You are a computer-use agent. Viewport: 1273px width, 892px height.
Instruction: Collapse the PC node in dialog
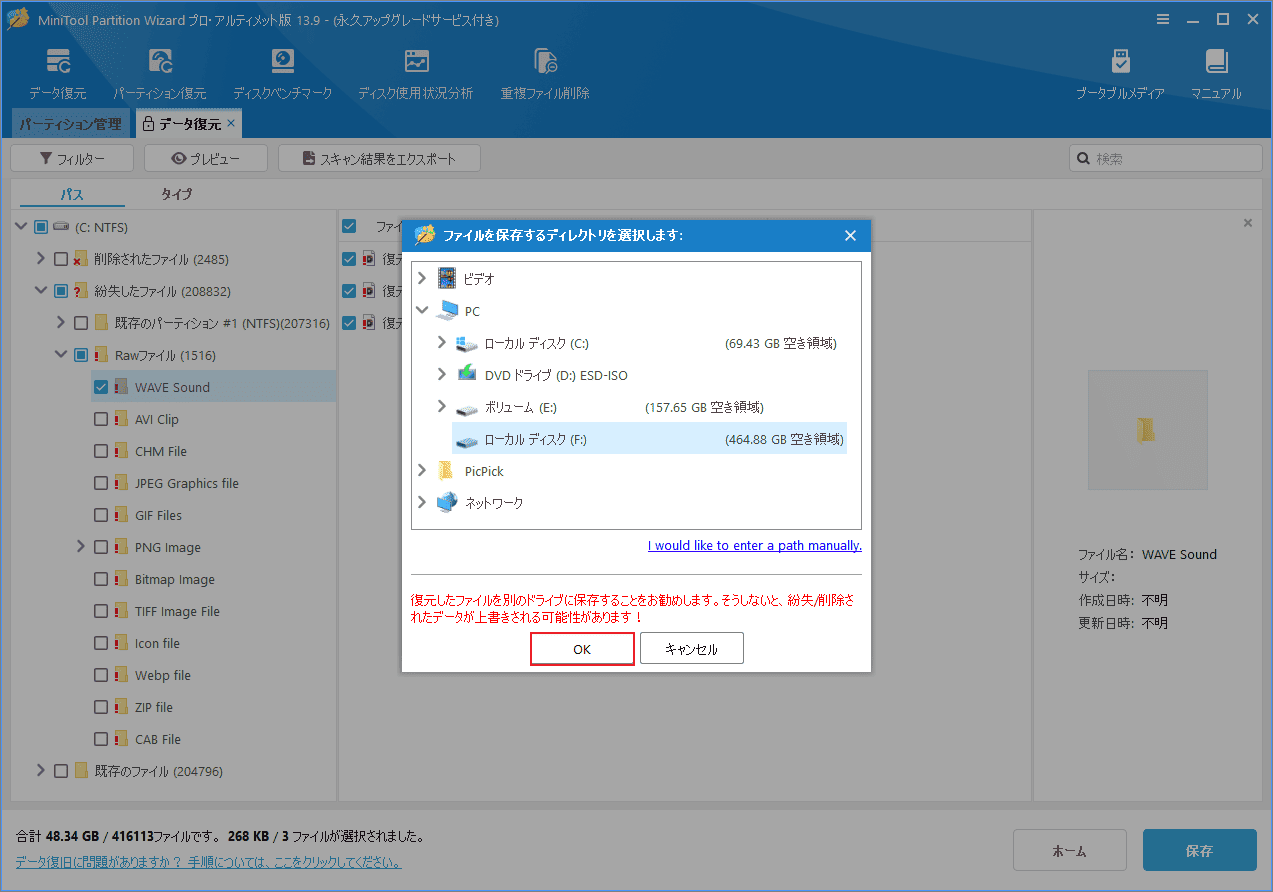point(422,311)
